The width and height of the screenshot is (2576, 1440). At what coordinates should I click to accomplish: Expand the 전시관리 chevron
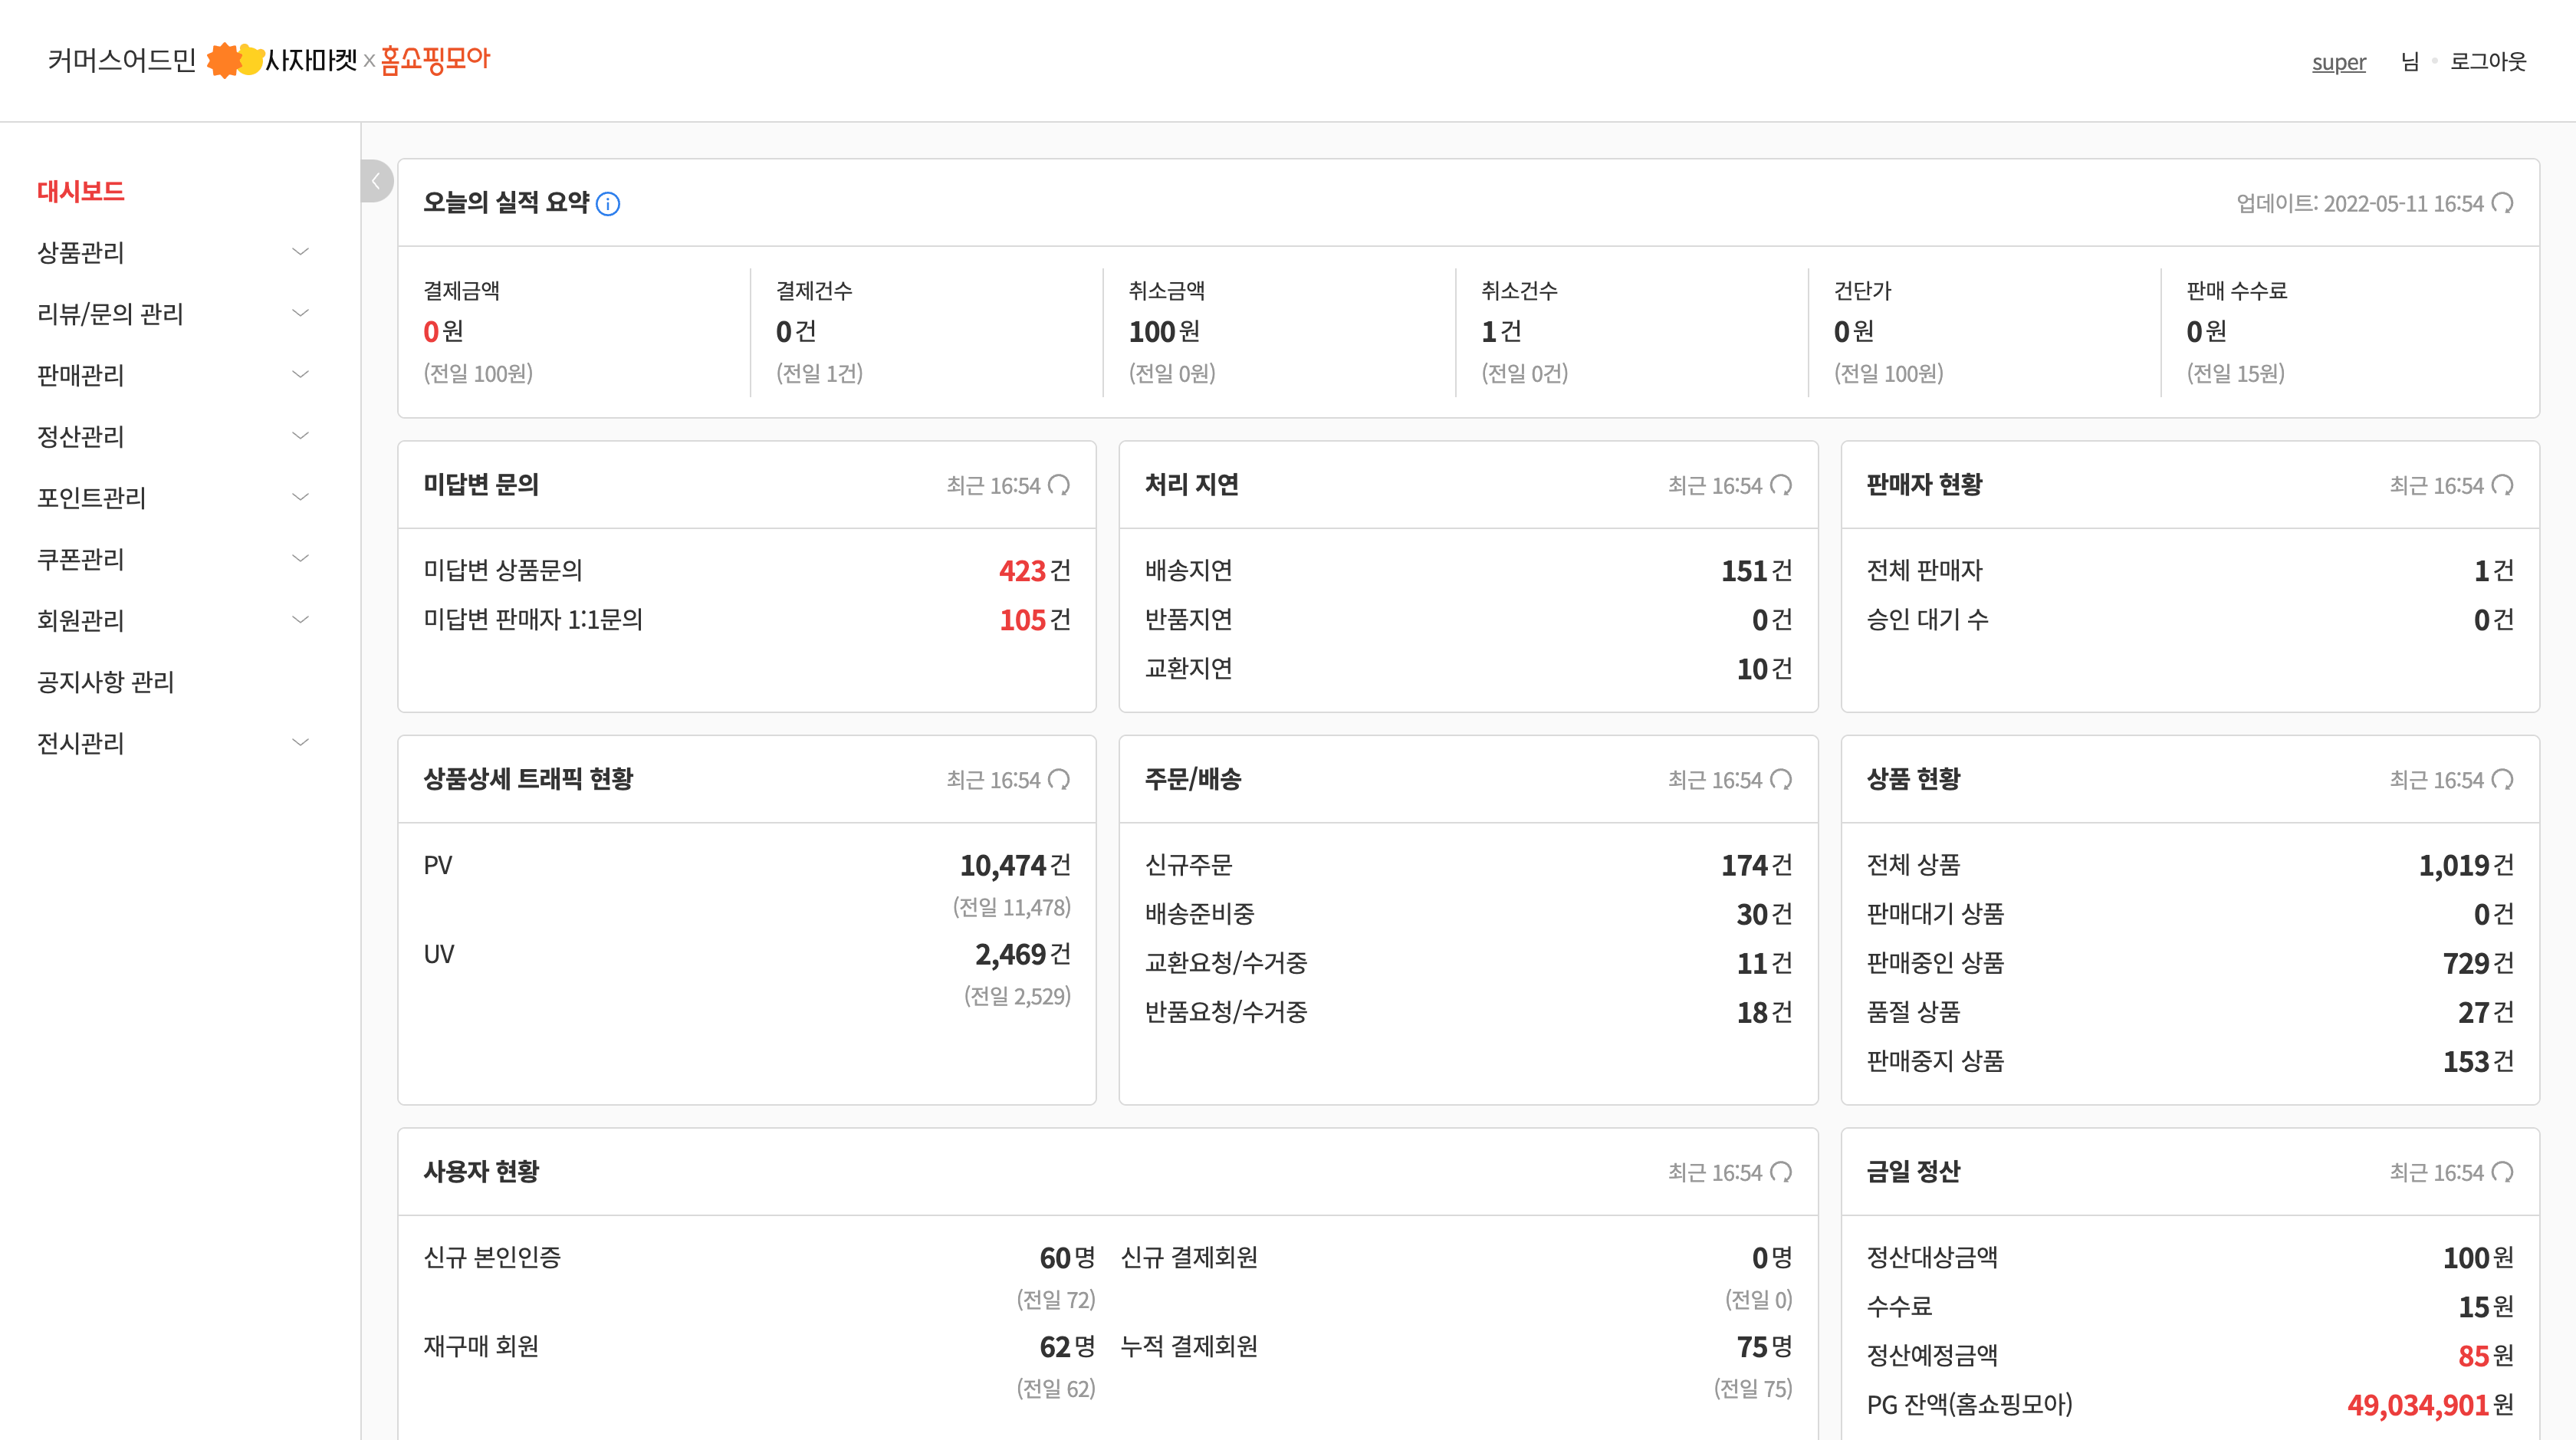300,742
